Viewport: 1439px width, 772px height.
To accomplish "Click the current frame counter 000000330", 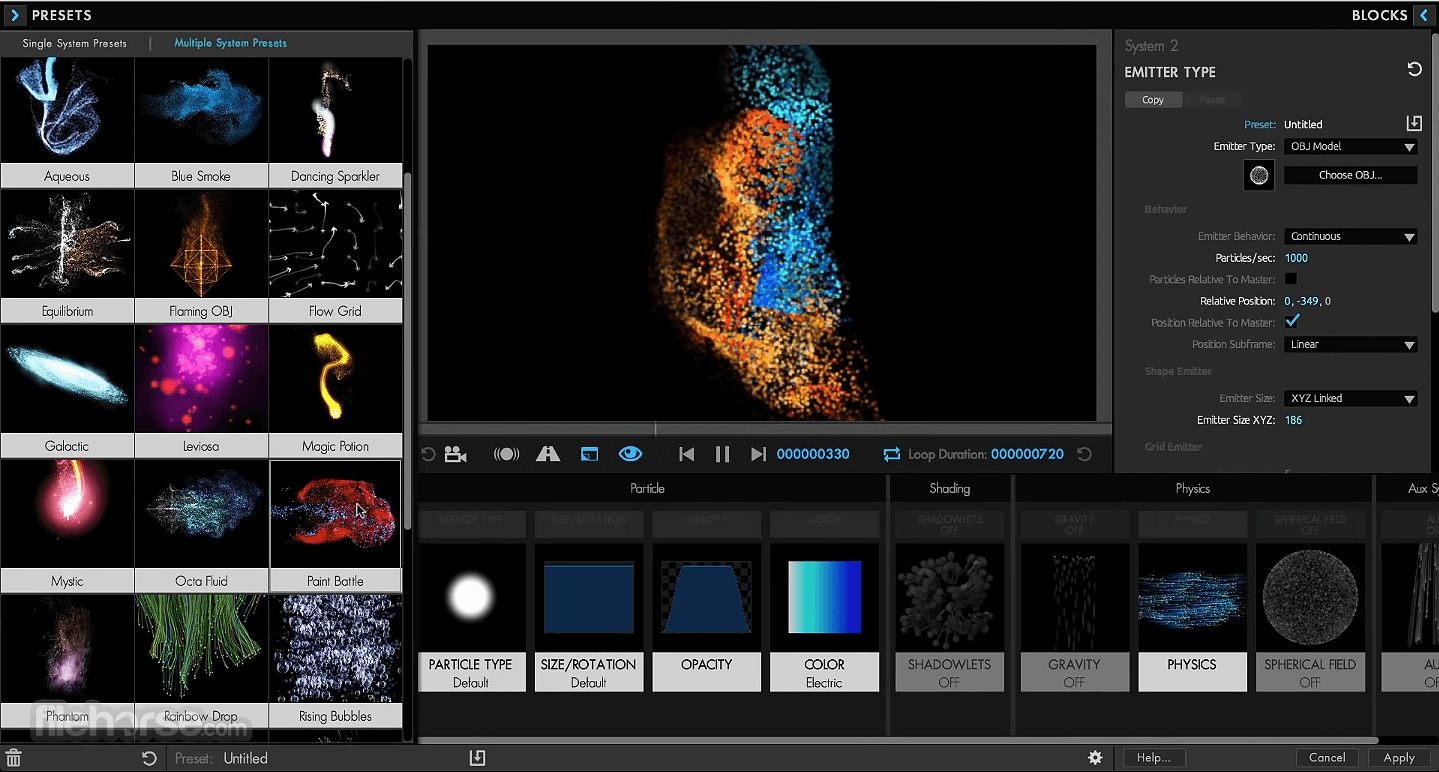I will tap(813, 454).
